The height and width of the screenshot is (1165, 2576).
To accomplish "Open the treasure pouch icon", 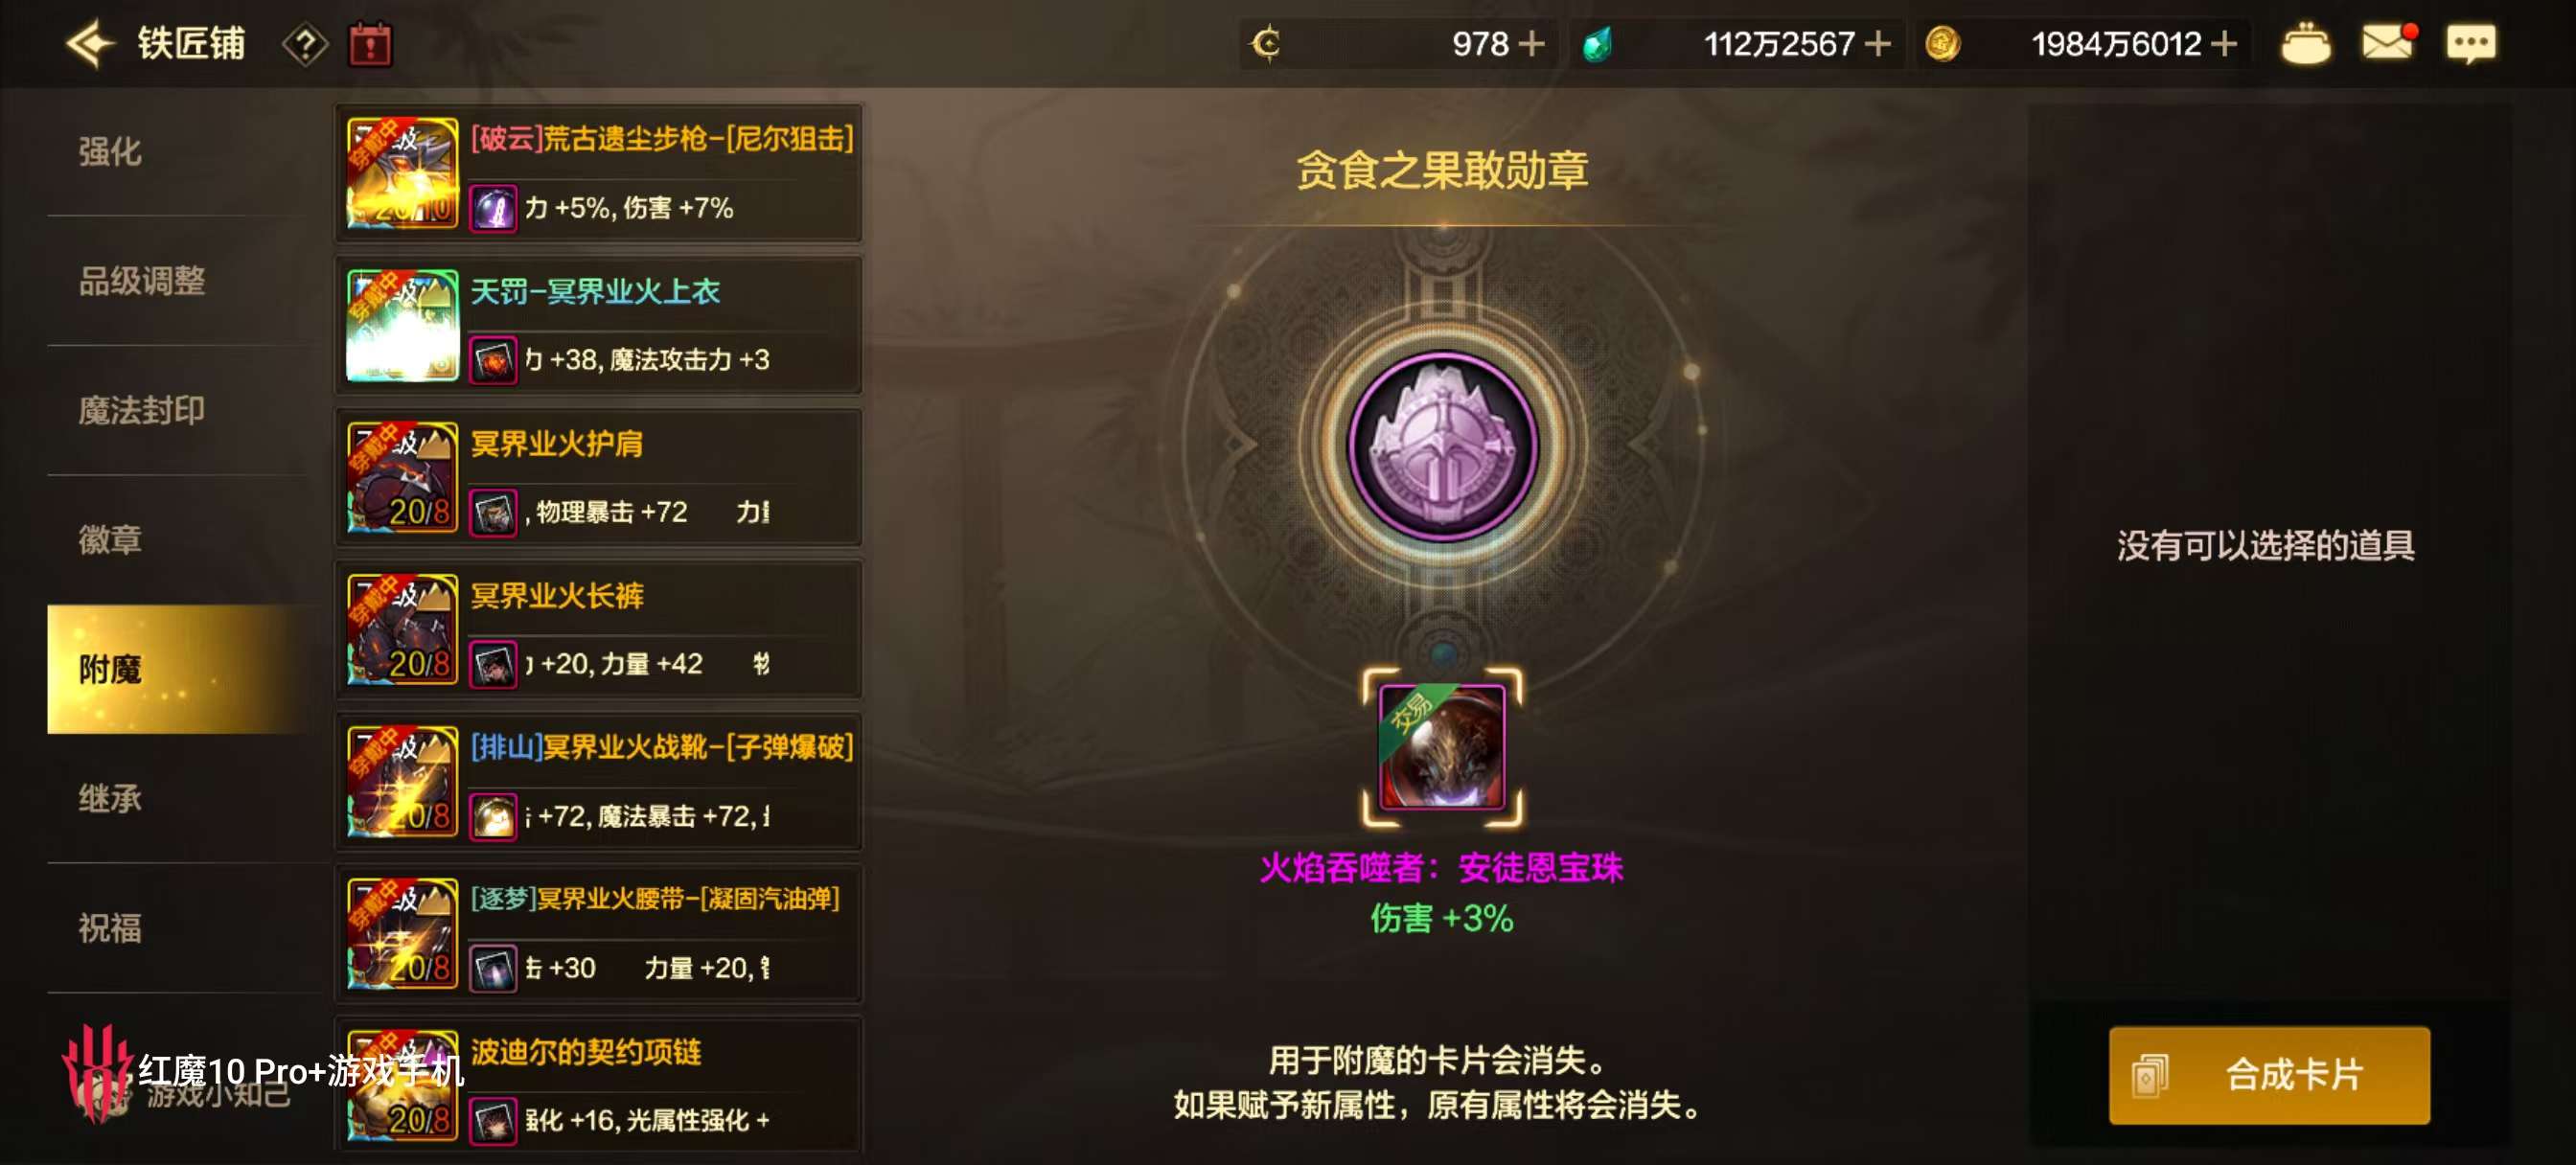I will point(2306,44).
